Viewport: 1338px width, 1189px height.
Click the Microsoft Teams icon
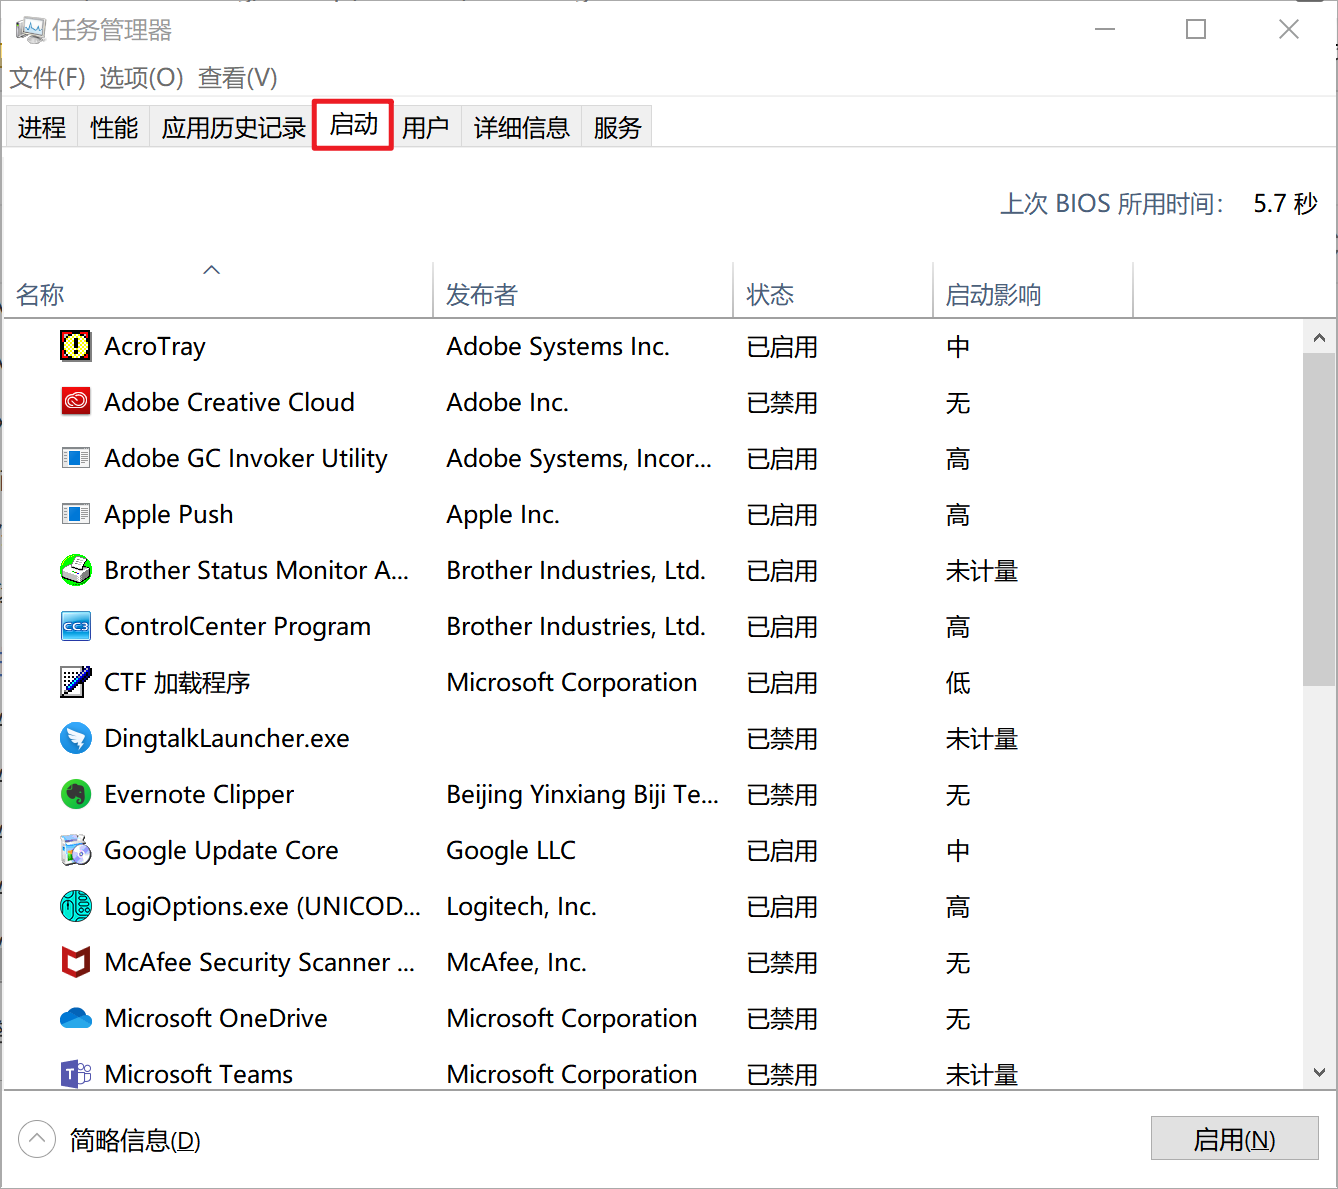point(76,1074)
